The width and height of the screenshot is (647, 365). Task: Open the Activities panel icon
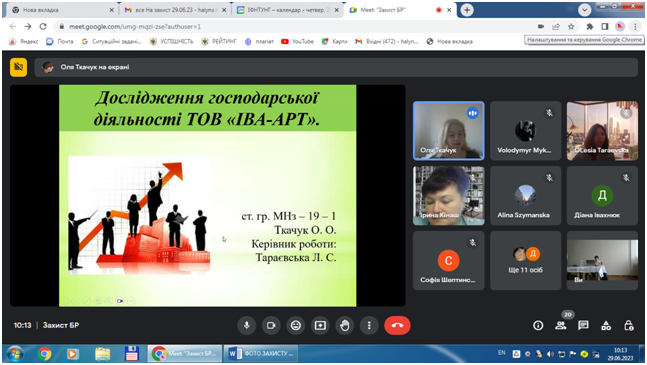[x=606, y=325]
